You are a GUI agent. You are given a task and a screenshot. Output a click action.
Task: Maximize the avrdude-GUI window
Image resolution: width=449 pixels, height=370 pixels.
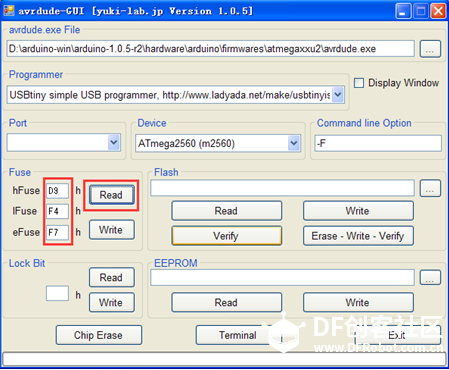click(421, 11)
